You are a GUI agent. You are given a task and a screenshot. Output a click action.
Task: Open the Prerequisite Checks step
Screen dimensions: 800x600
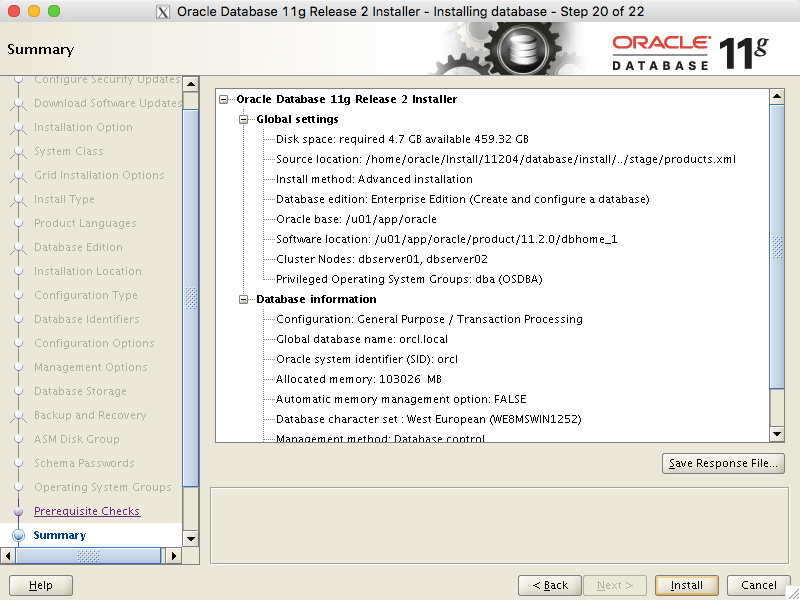[x=88, y=511]
